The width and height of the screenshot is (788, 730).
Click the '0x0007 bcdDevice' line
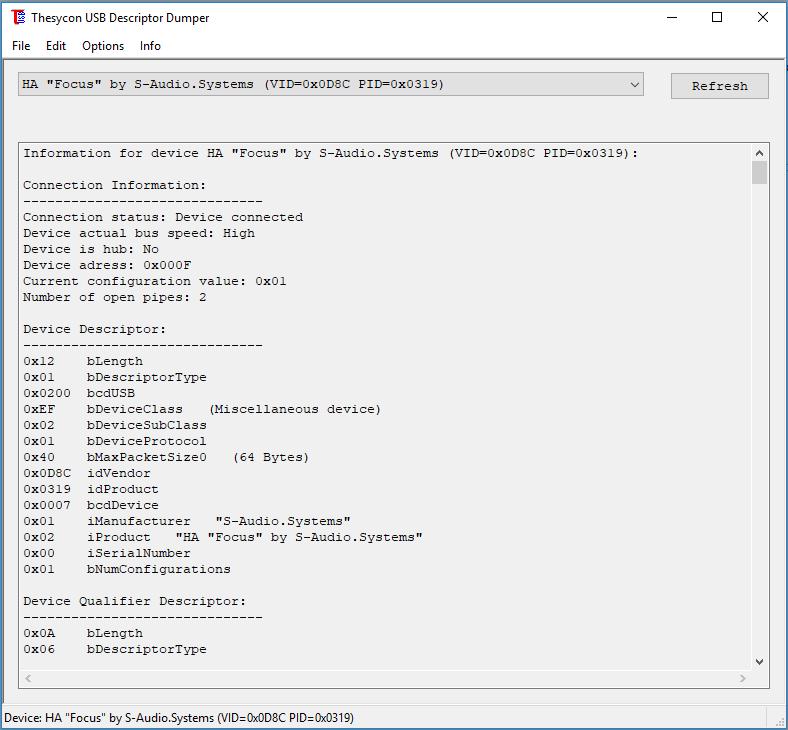pos(91,505)
